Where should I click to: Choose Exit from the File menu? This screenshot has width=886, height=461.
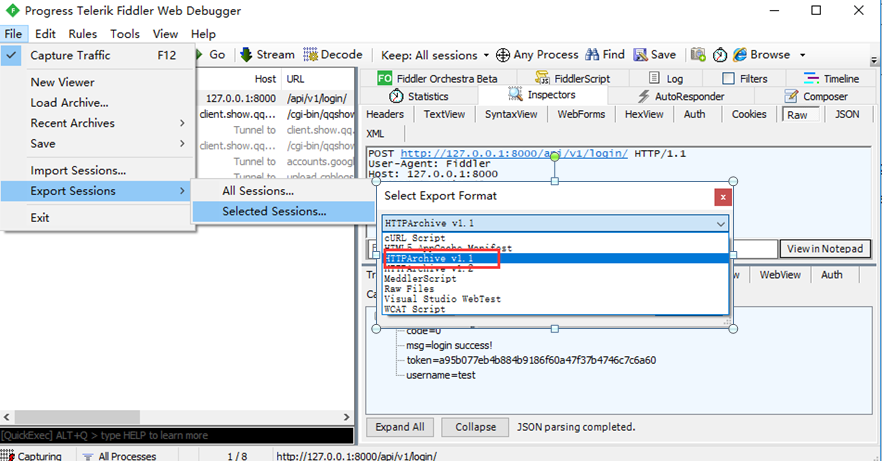tap(98, 218)
